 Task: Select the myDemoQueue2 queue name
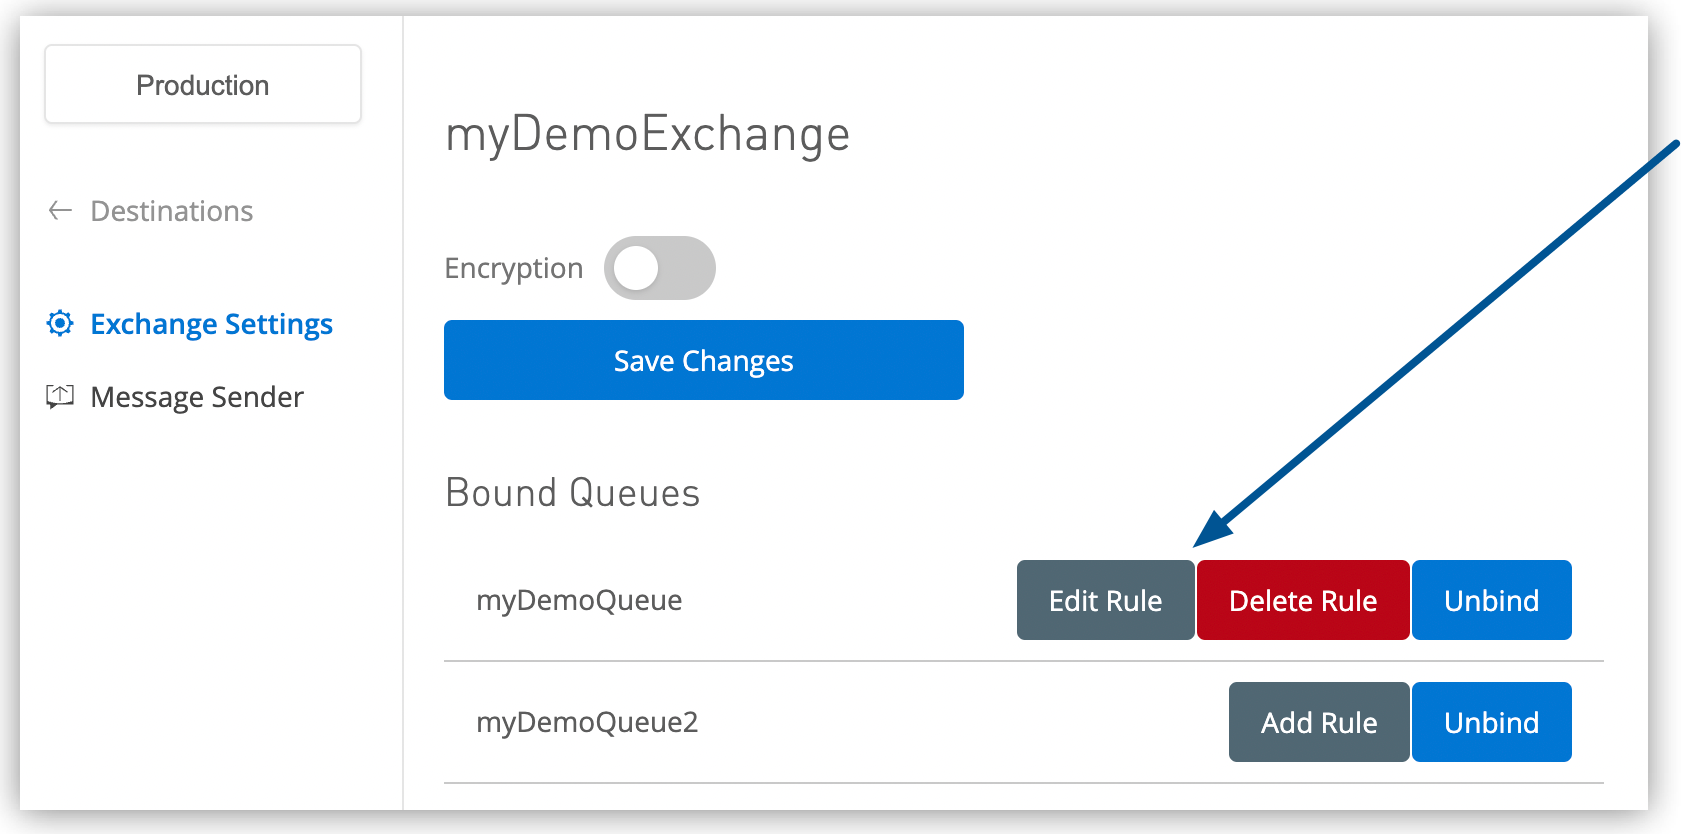[587, 722]
